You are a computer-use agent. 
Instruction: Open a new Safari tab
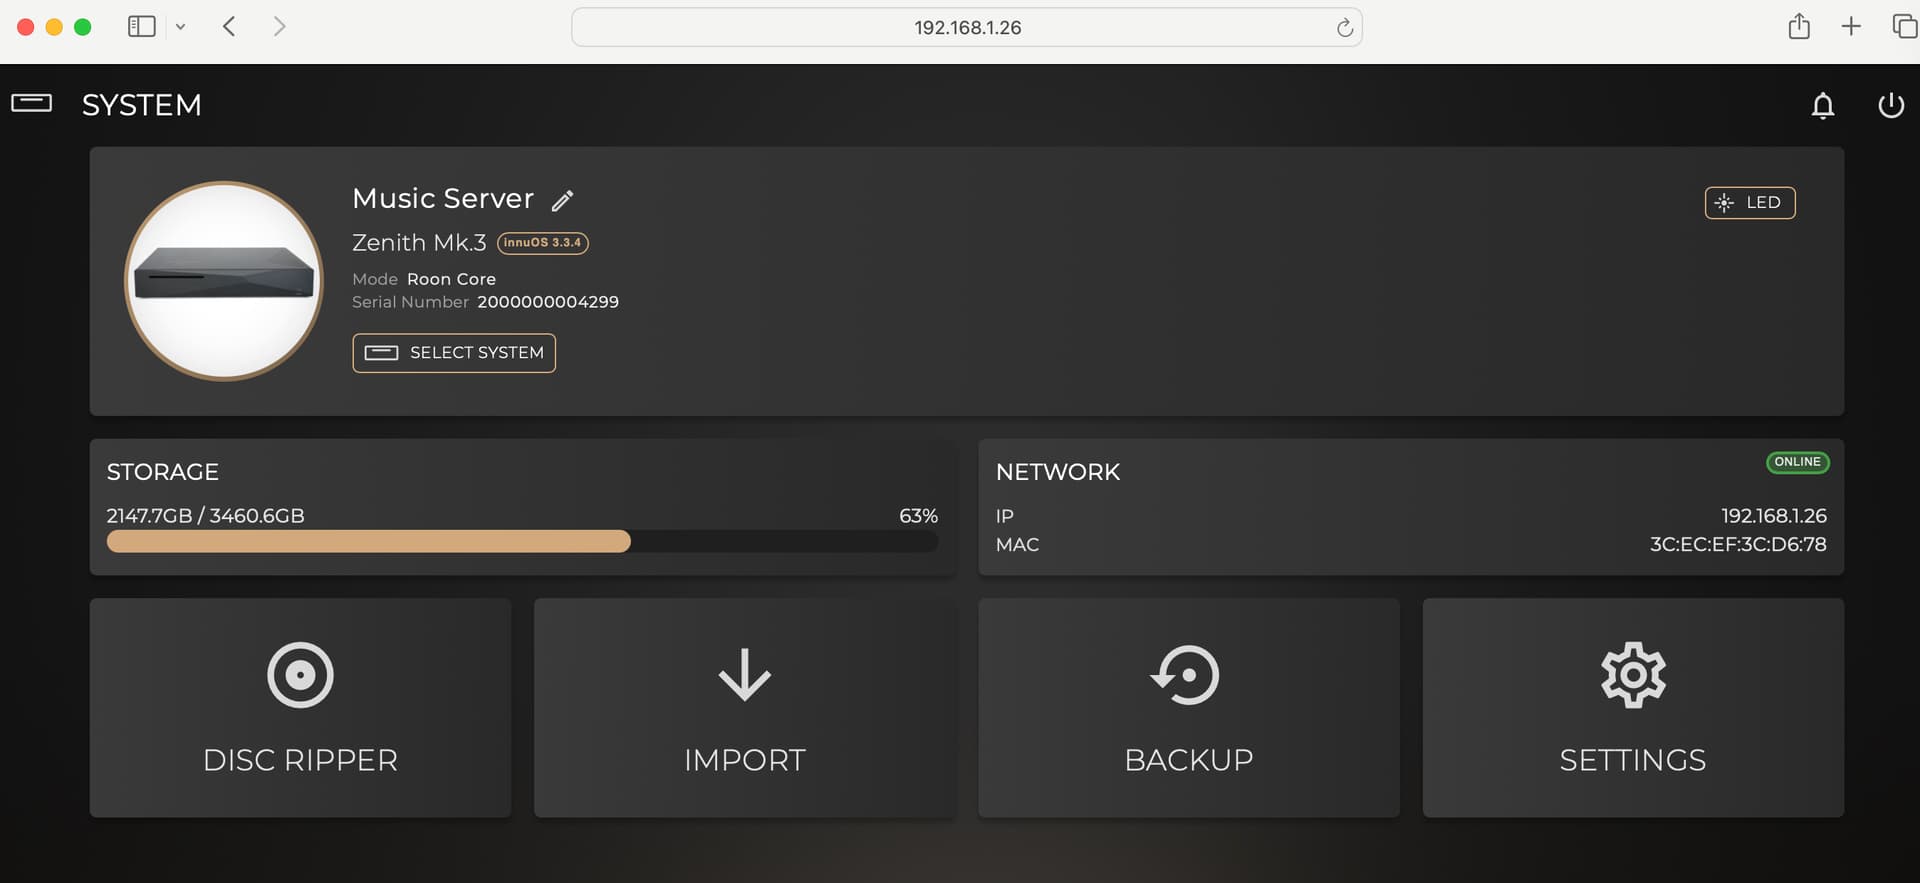(x=1851, y=27)
